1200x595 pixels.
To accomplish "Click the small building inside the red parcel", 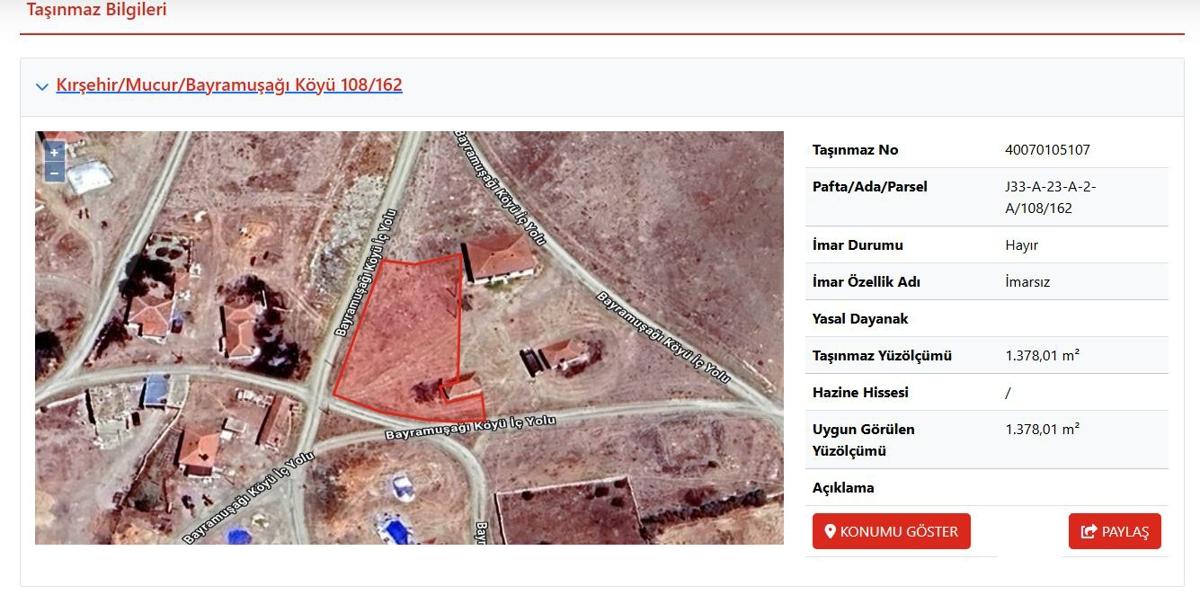I will pos(462,387).
